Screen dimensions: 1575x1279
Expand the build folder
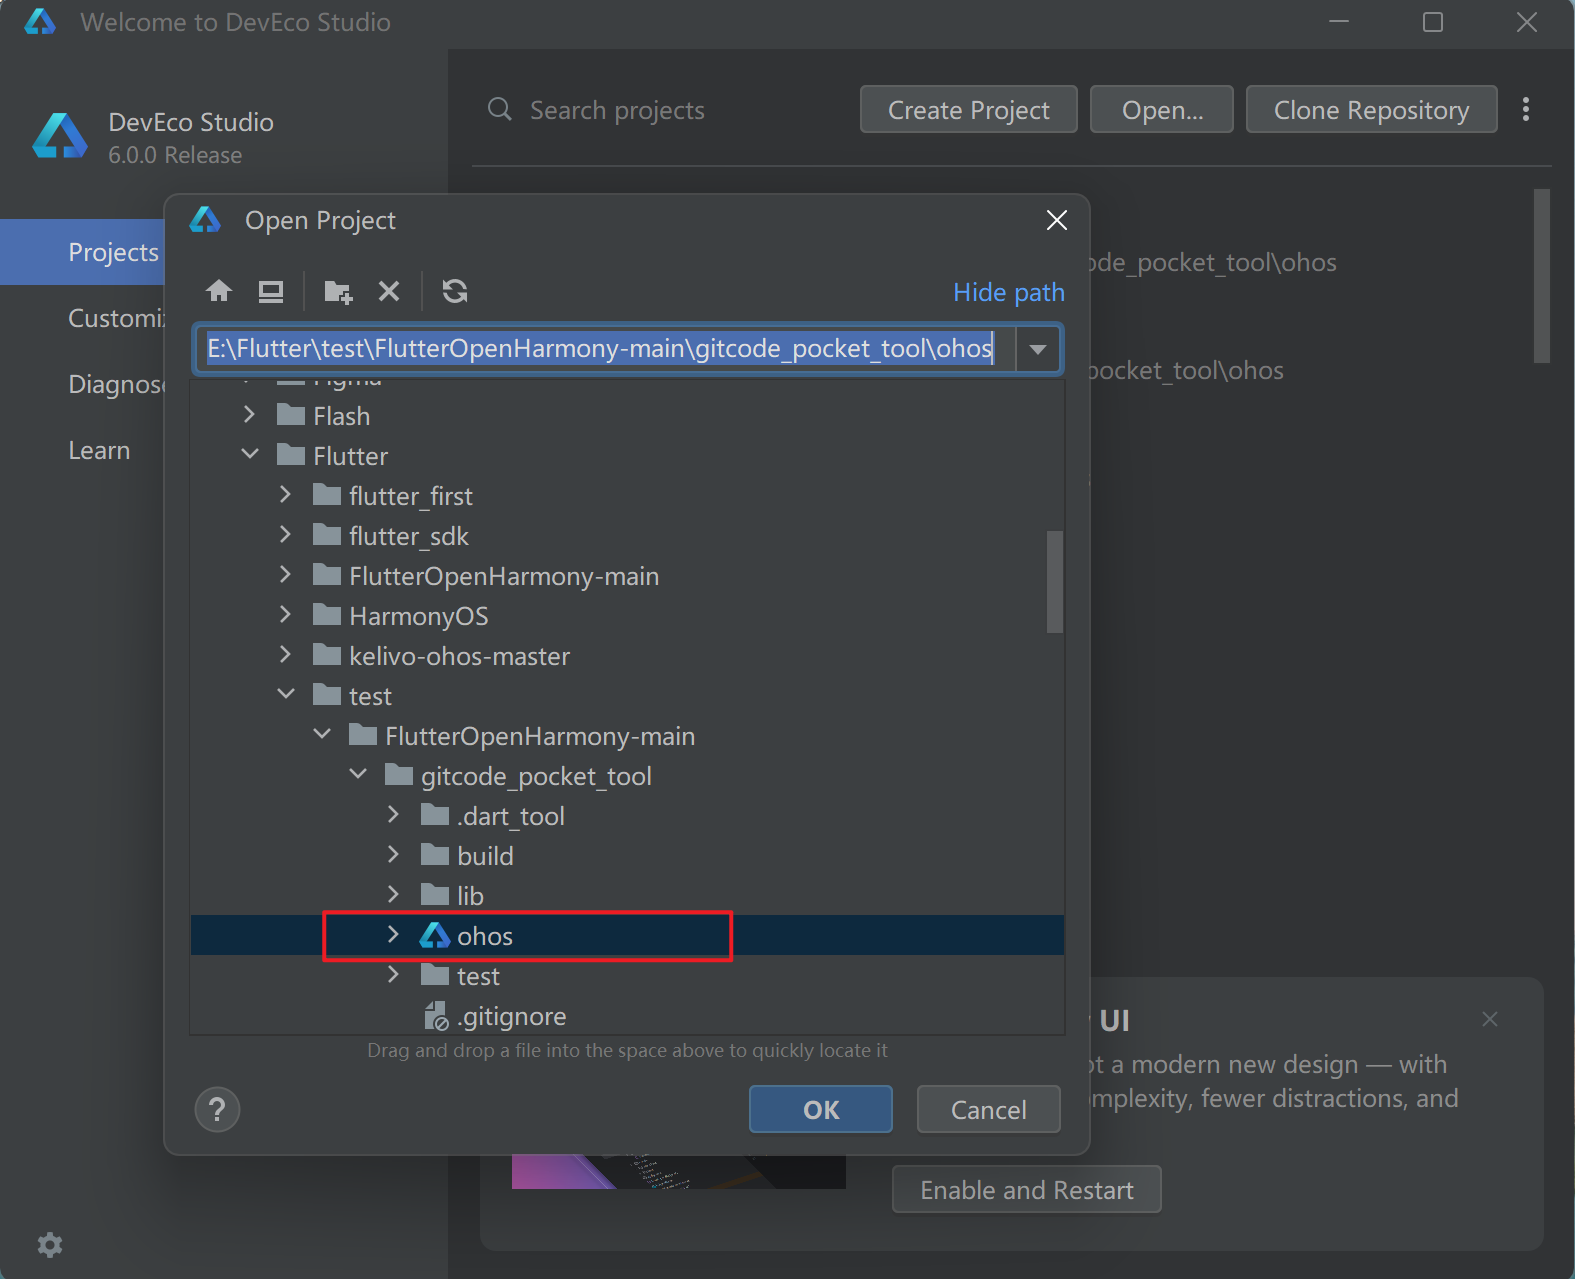coord(394,855)
